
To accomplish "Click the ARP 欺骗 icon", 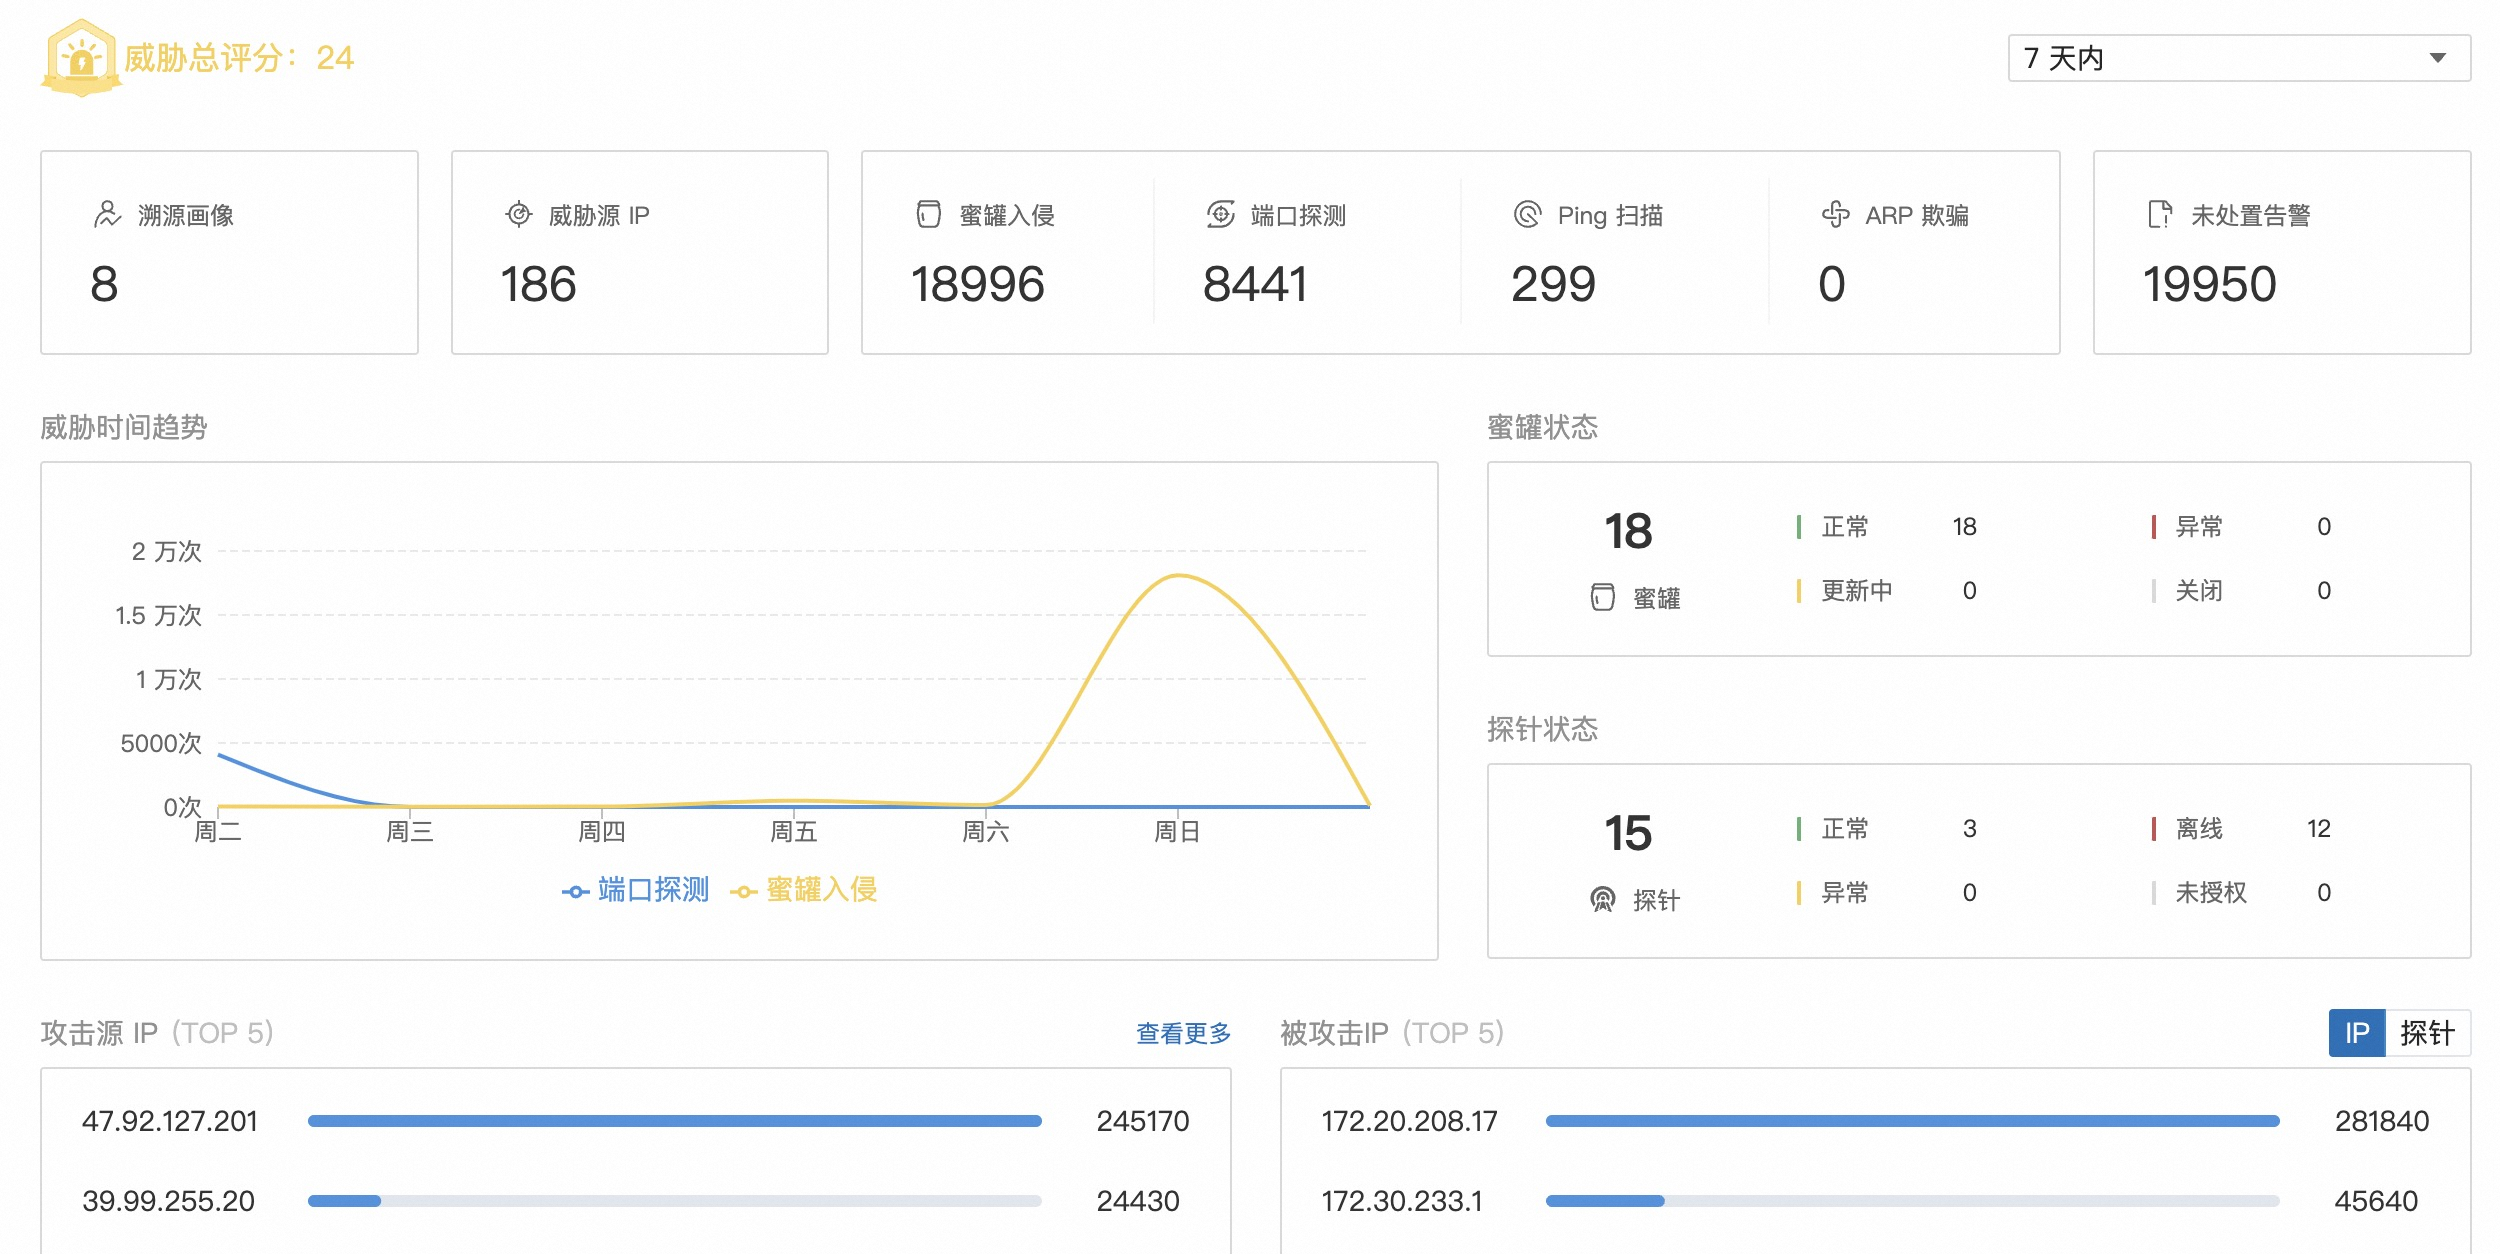I will tap(1835, 214).
